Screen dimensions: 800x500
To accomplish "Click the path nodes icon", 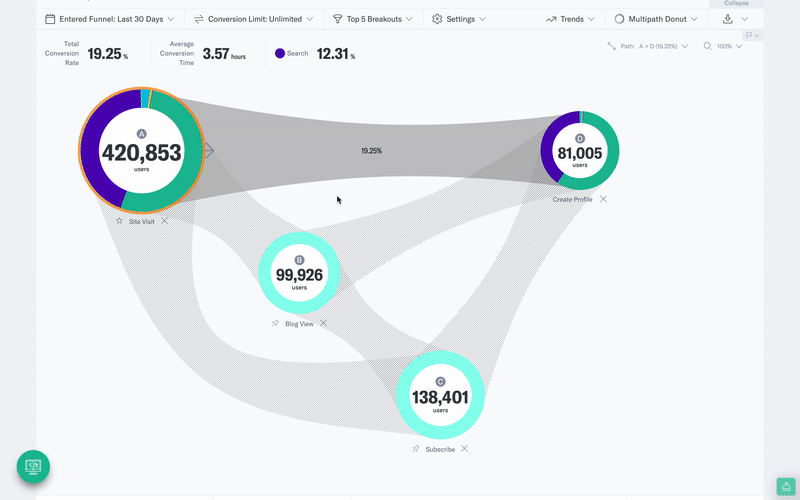I will point(611,46).
